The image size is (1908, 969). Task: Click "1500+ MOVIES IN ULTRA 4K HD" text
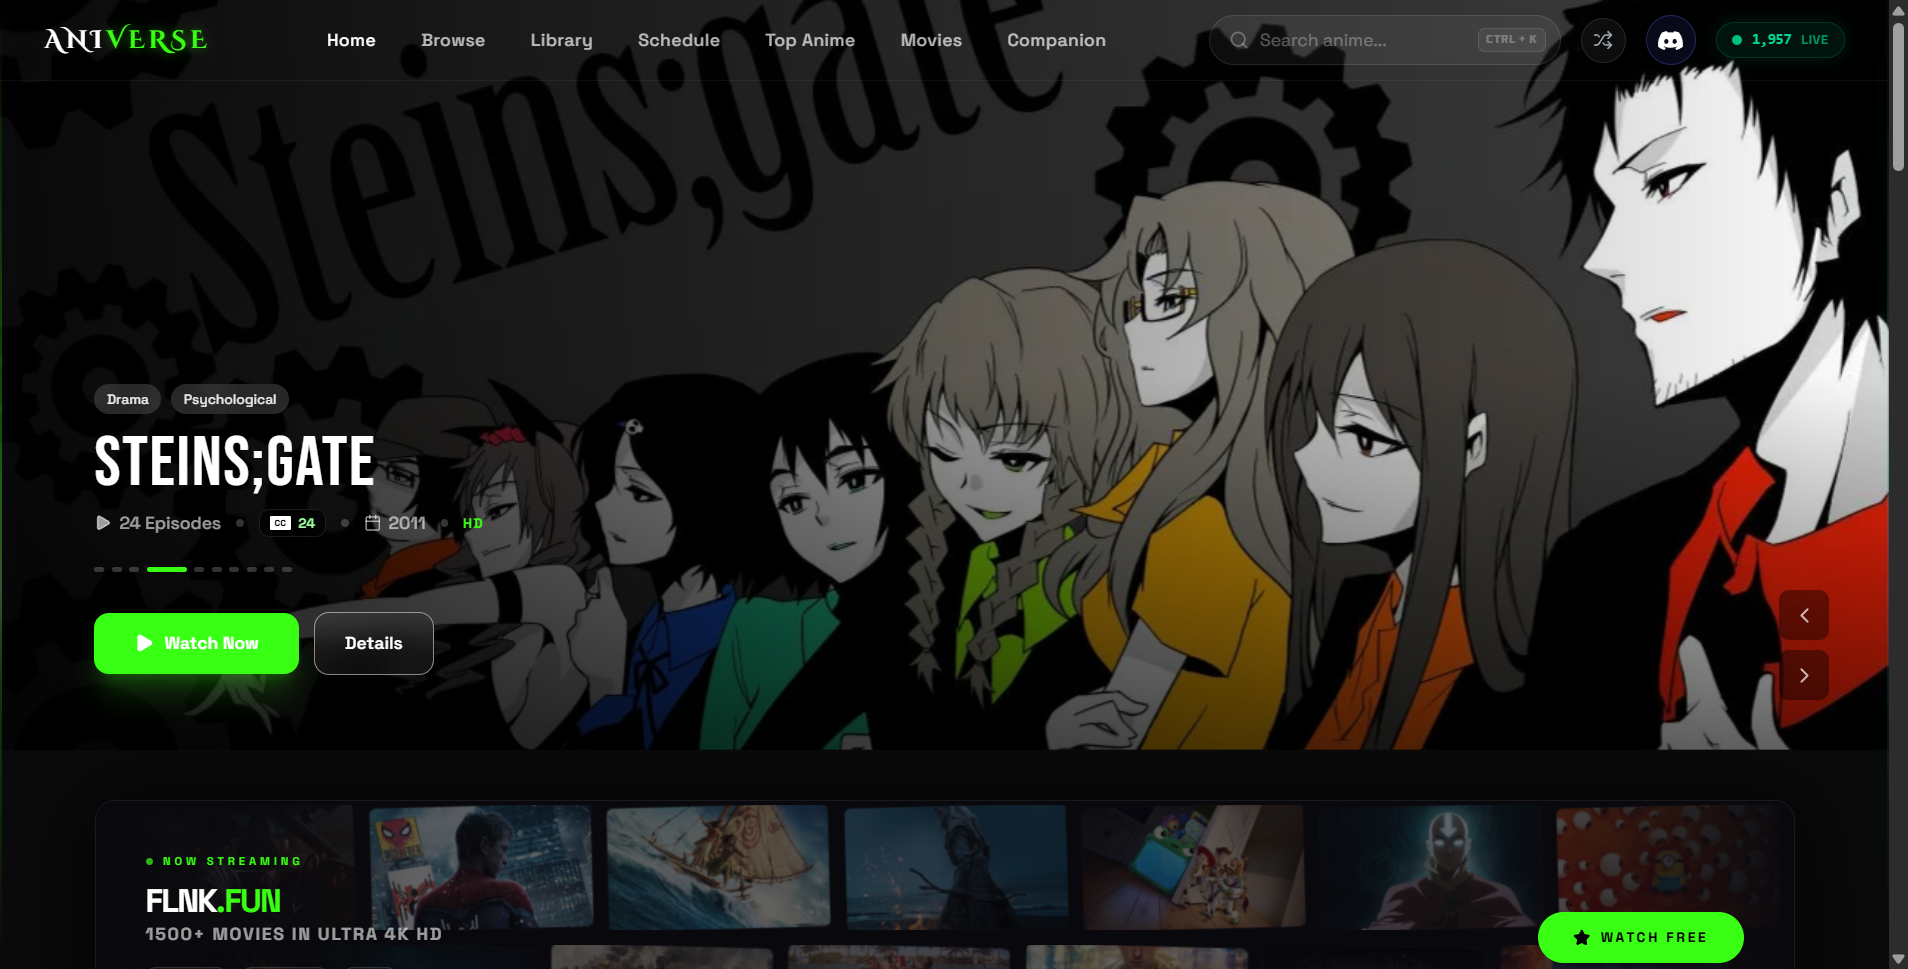pos(293,934)
